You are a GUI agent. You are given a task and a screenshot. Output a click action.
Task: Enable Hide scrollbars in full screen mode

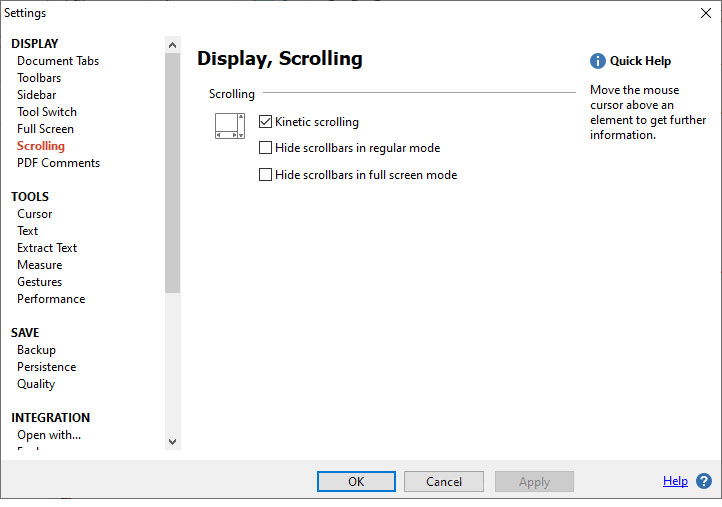(x=266, y=175)
